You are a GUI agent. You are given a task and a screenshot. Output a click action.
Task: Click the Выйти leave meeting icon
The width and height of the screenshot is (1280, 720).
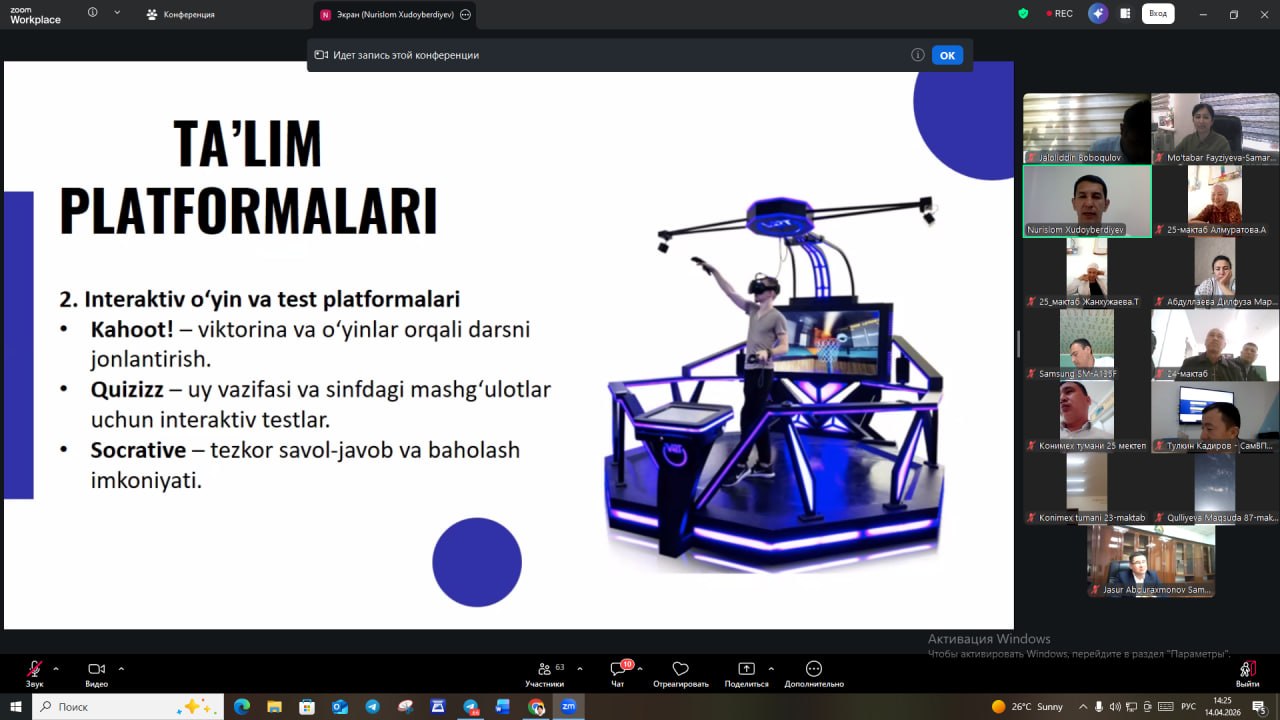pos(1246,670)
